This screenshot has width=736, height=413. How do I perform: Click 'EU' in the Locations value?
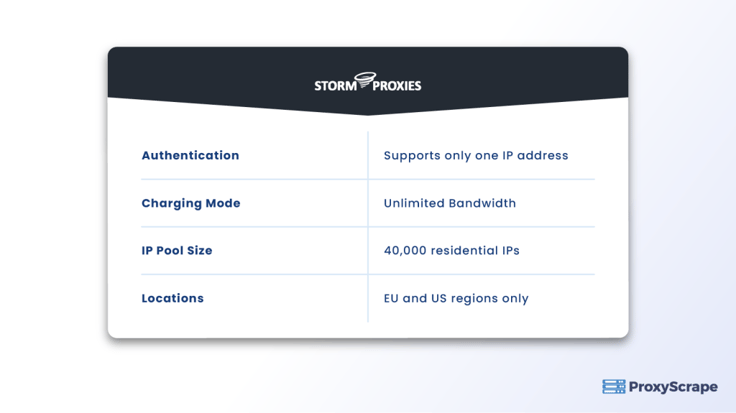coord(392,298)
